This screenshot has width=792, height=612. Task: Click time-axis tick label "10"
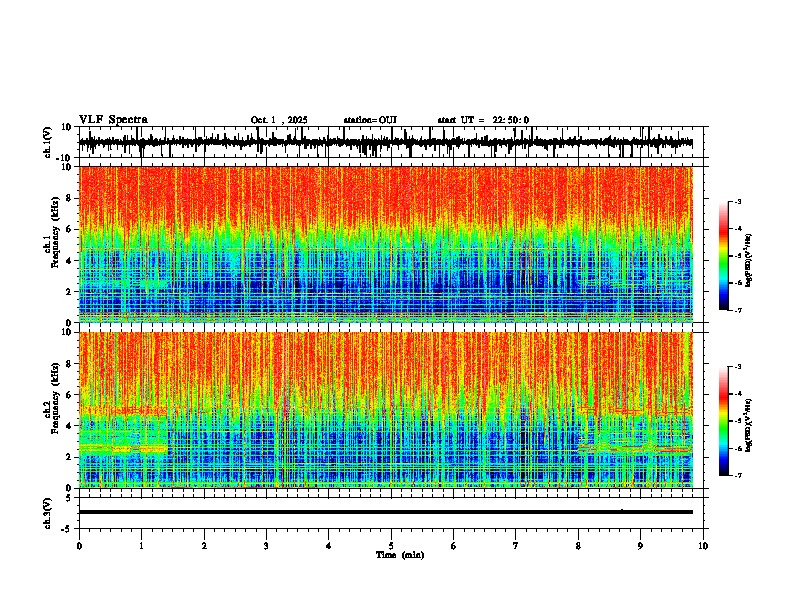click(x=703, y=546)
